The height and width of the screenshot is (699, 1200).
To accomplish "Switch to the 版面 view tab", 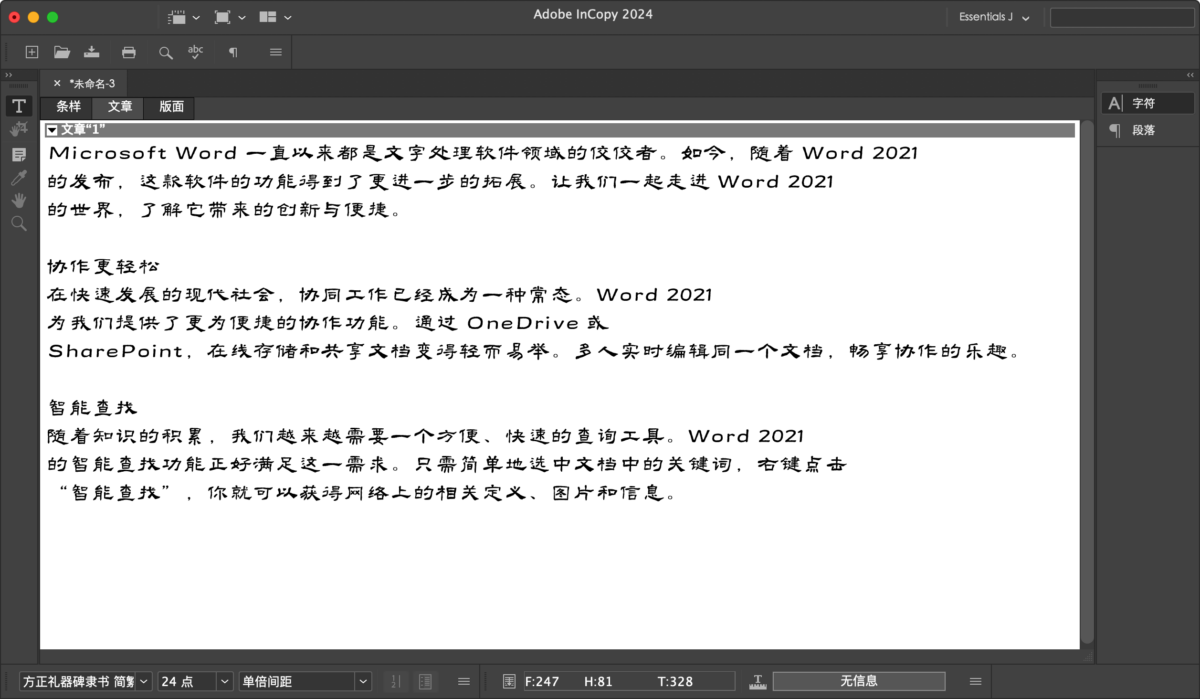I will point(171,107).
